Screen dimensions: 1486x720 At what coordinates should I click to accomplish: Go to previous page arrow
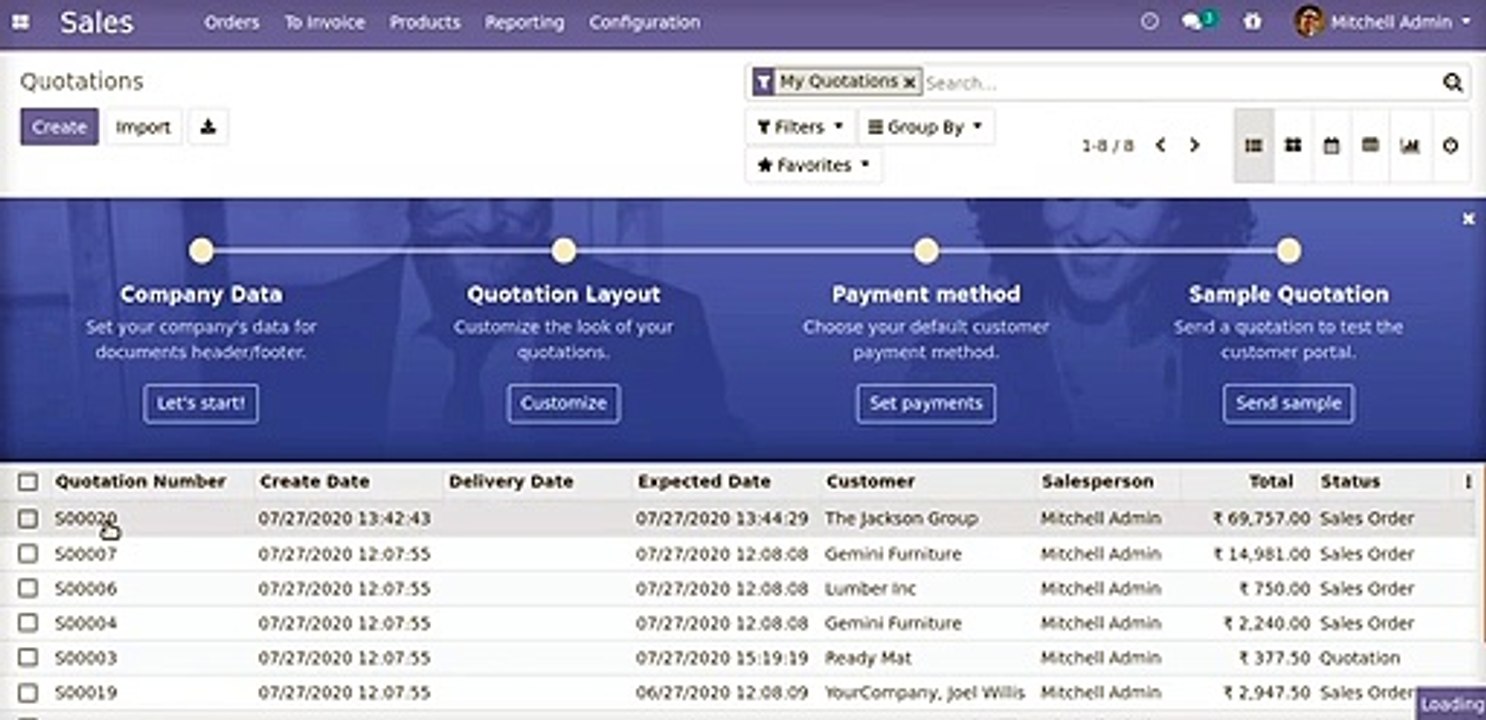click(1160, 145)
